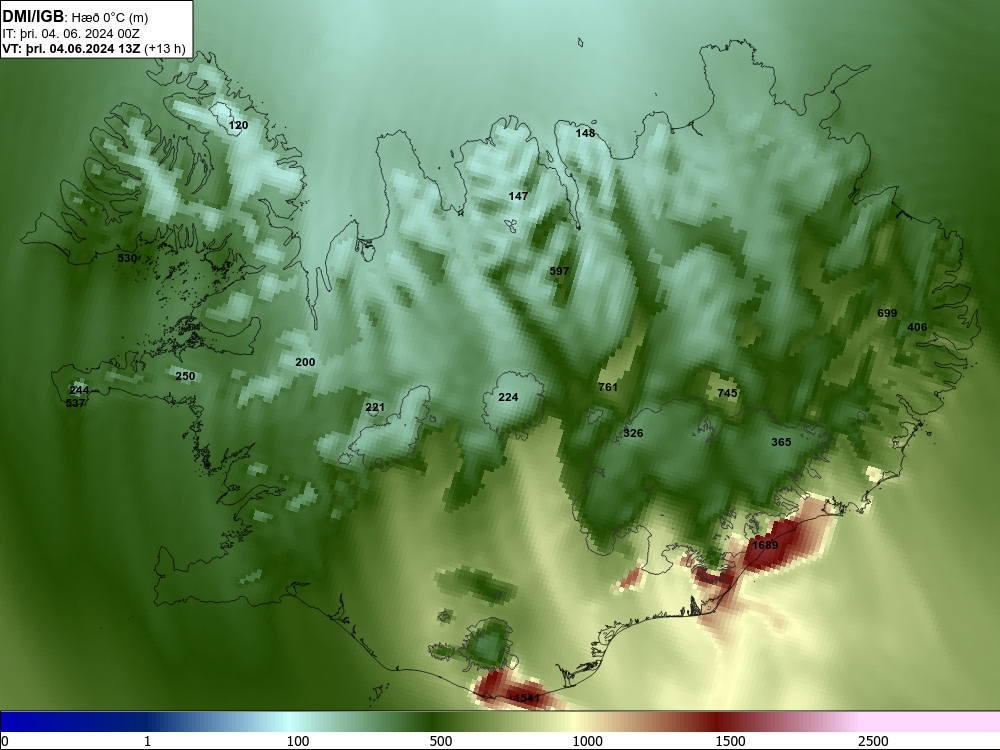The image size is (1000, 750).
Task: Click the 406 value on the east coast
Action: 917,327
